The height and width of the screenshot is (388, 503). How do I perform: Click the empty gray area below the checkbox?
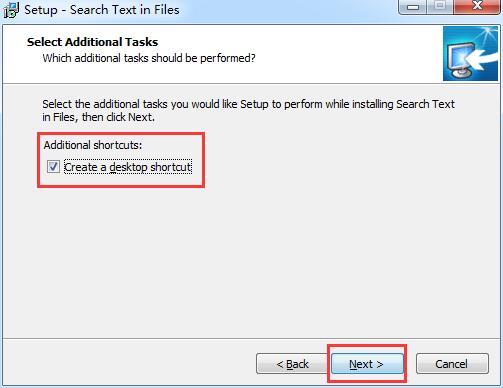pos(250,260)
